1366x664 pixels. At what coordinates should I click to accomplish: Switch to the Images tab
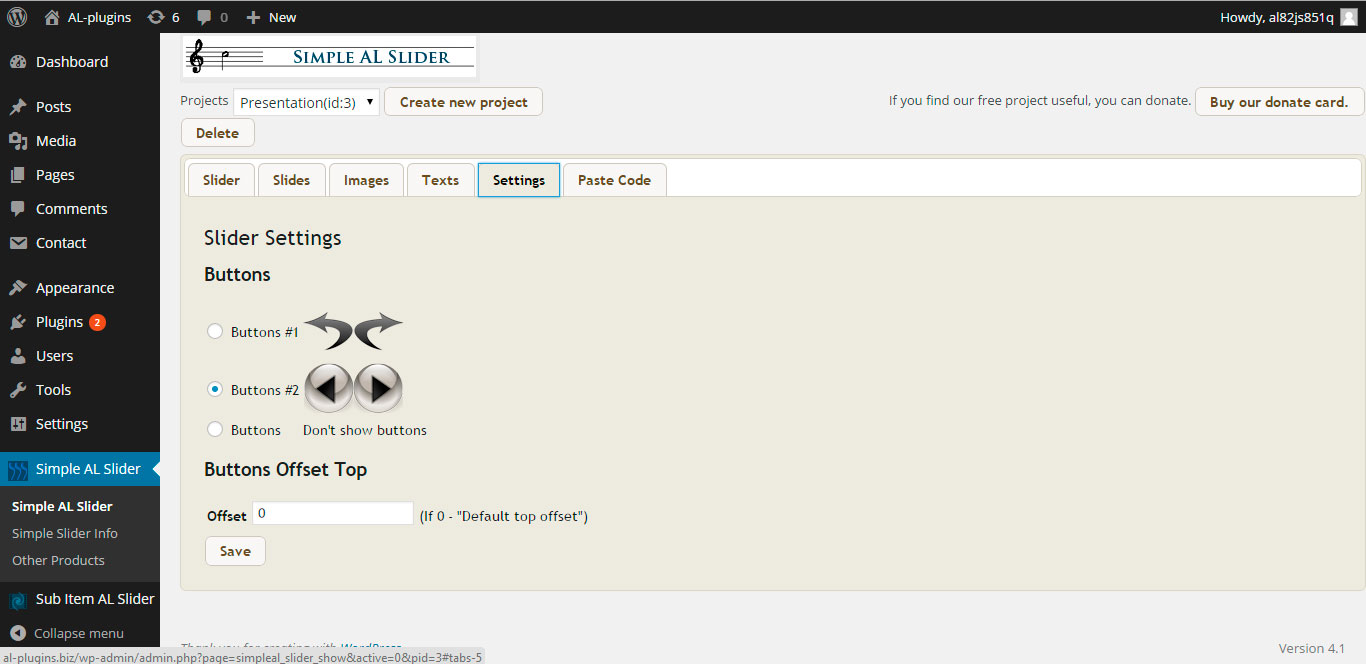[366, 180]
